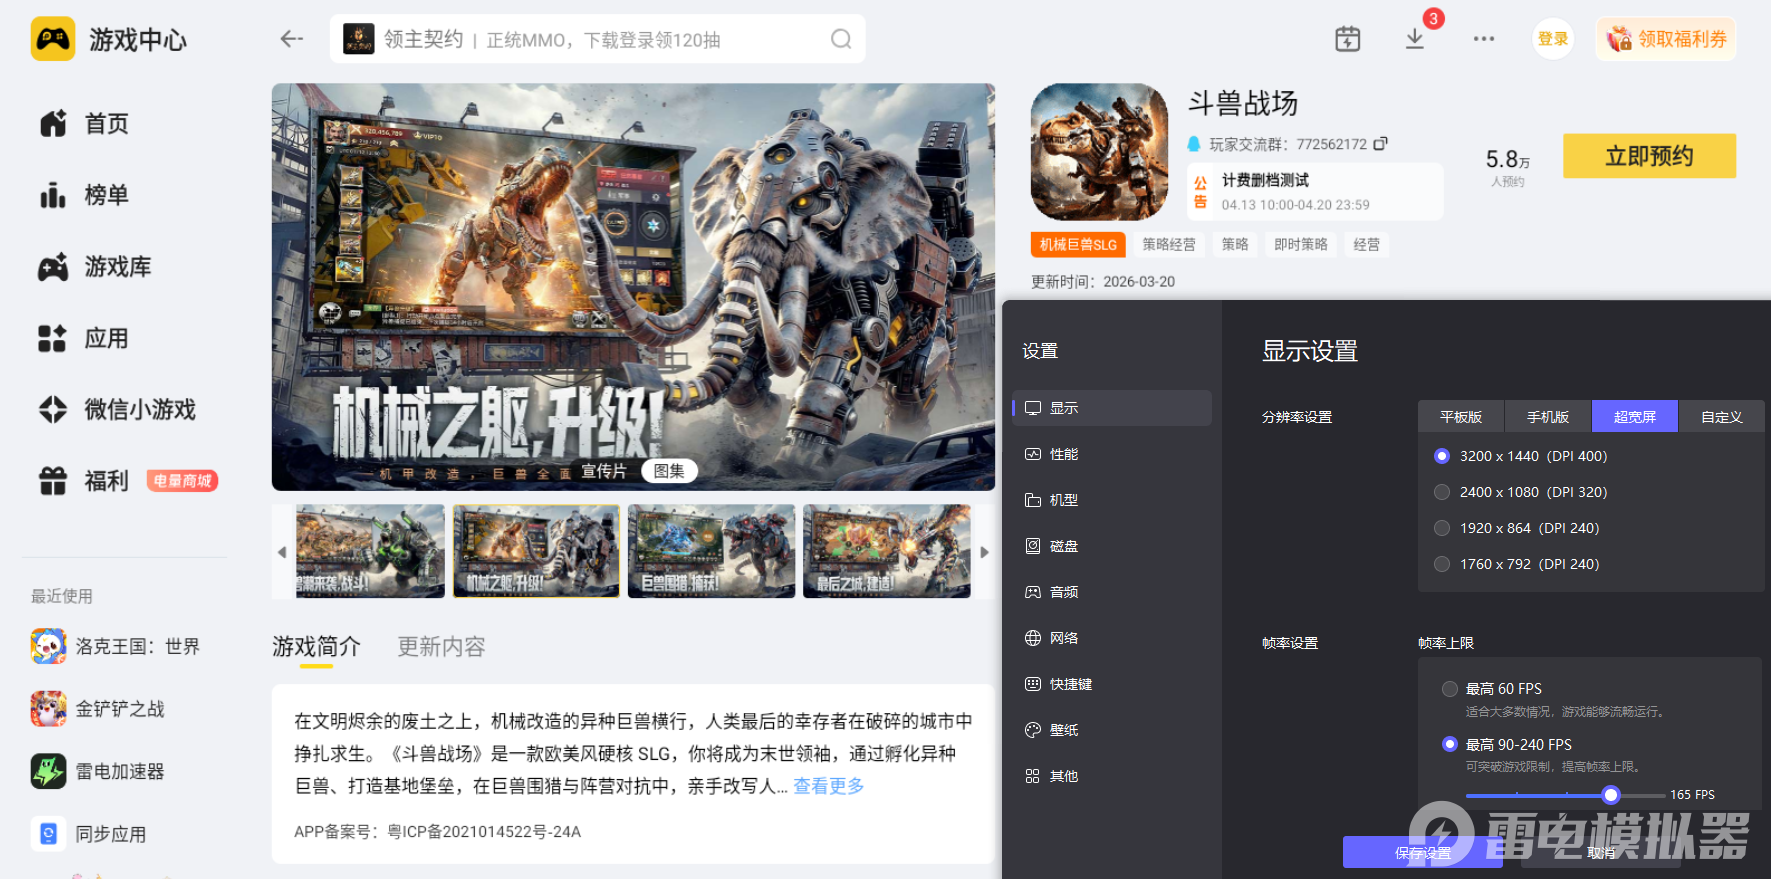Click the 电量商城 badge

[x=182, y=481]
